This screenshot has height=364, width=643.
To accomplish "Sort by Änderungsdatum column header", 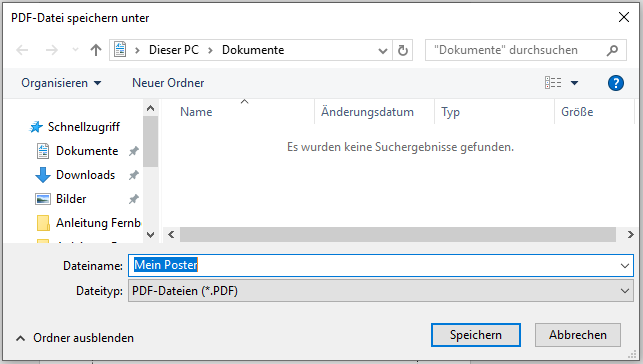I will click(x=374, y=111).
